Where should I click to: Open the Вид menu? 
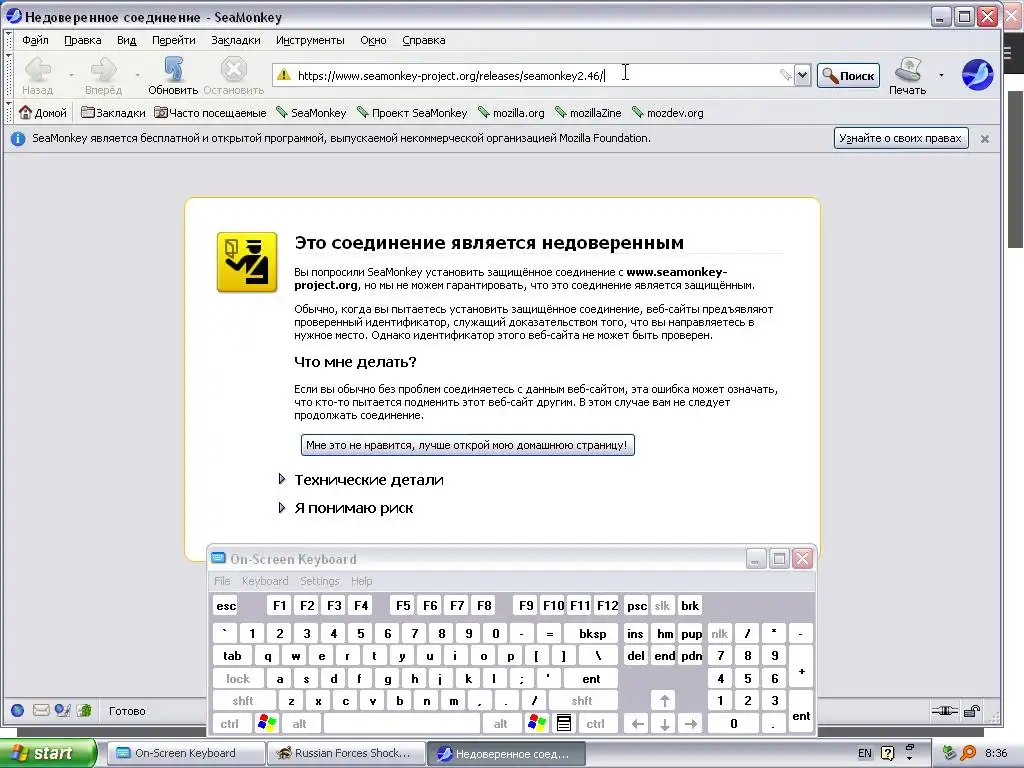click(127, 40)
